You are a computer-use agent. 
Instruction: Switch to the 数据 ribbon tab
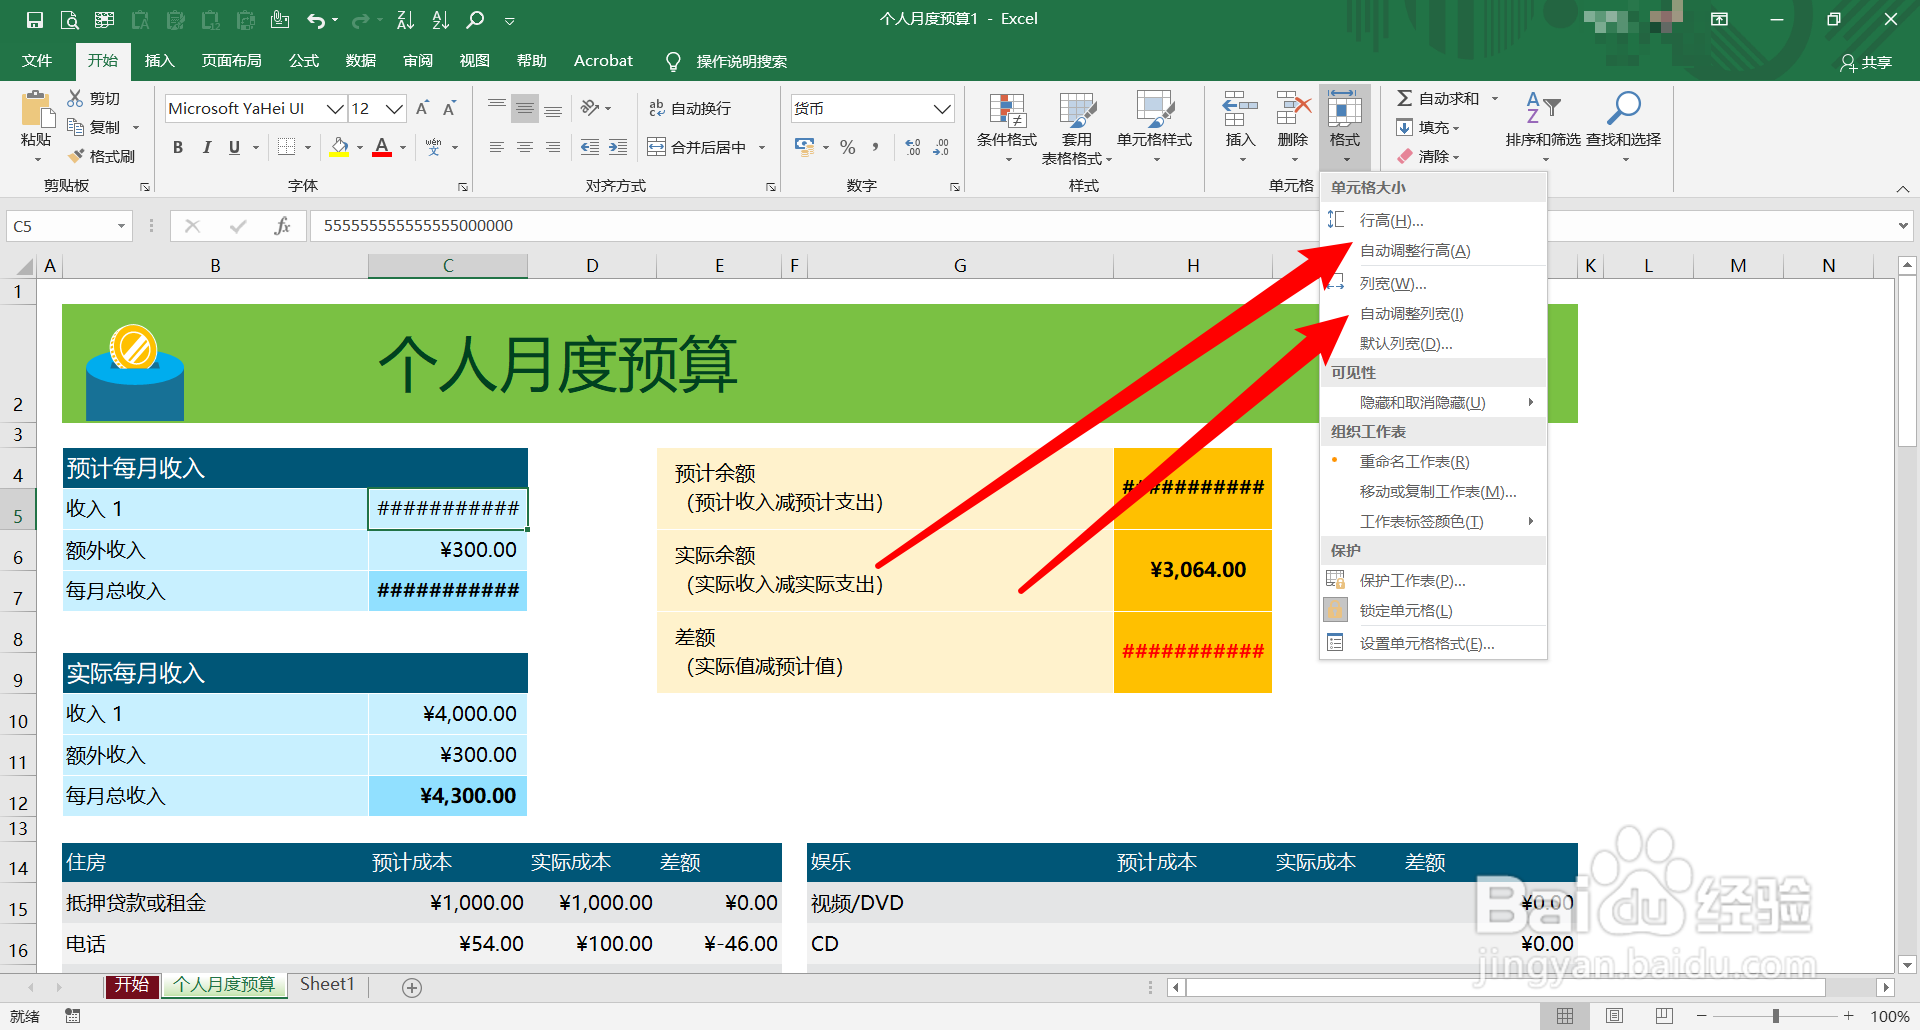coord(360,60)
